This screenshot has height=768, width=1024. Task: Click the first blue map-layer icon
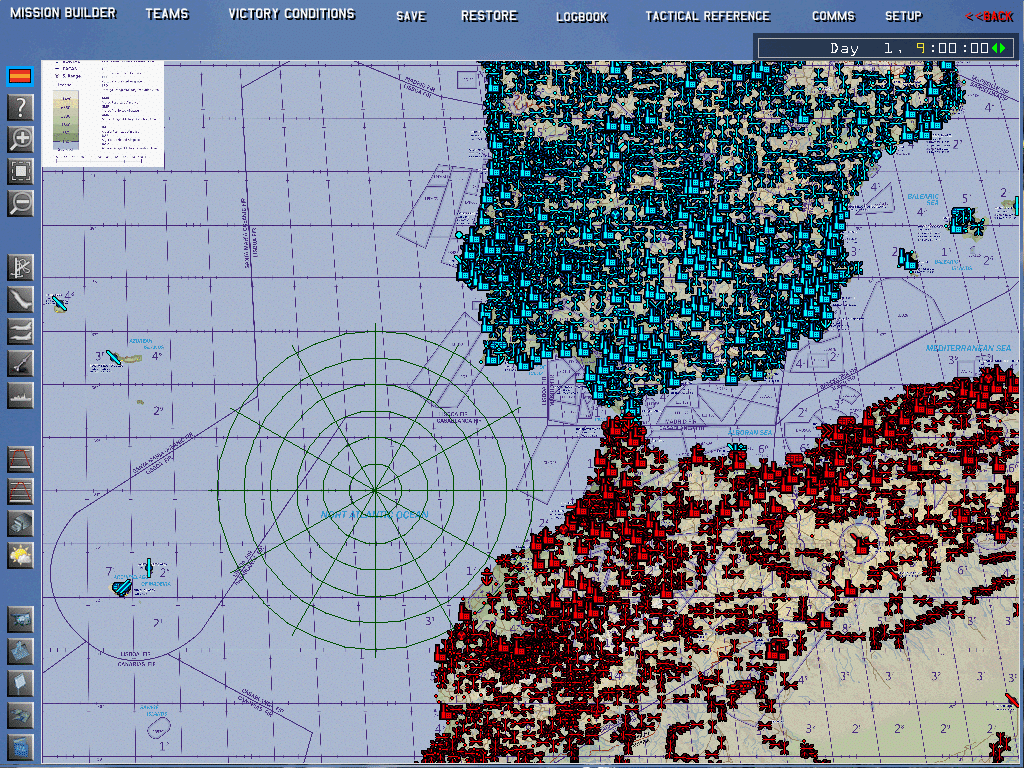(20, 619)
